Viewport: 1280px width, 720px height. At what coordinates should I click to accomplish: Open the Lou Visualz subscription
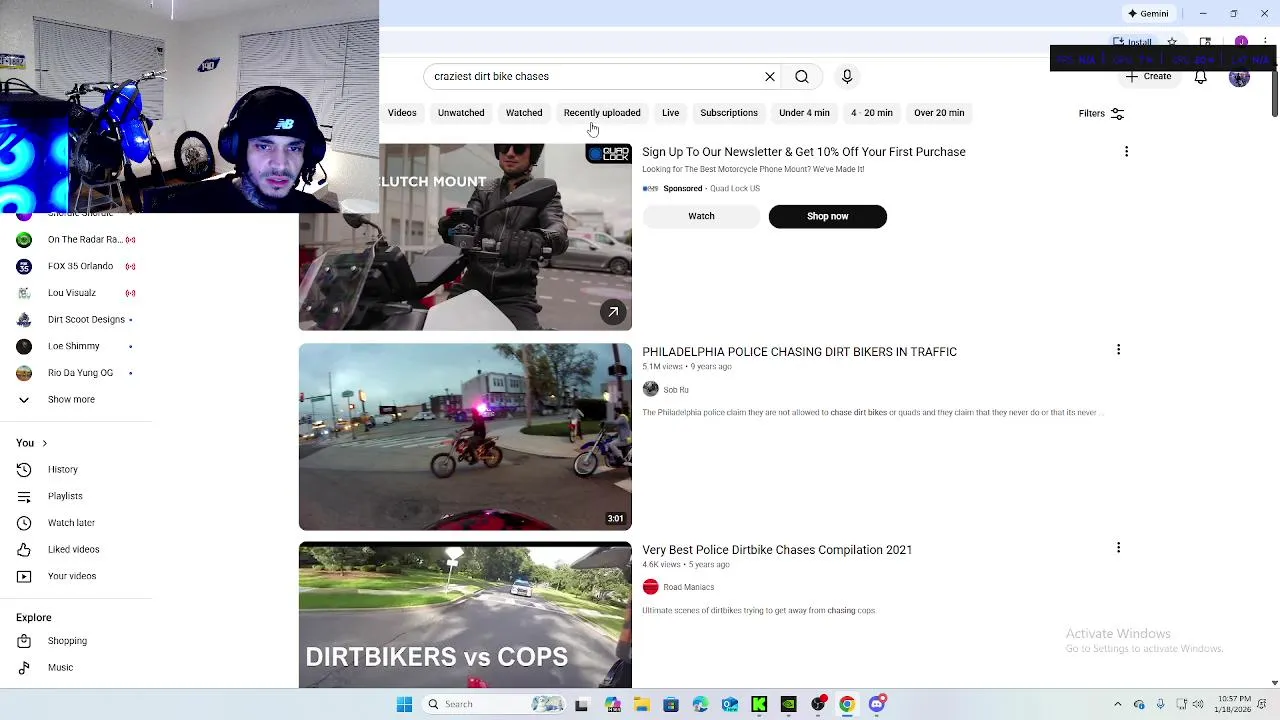pos(76,293)
